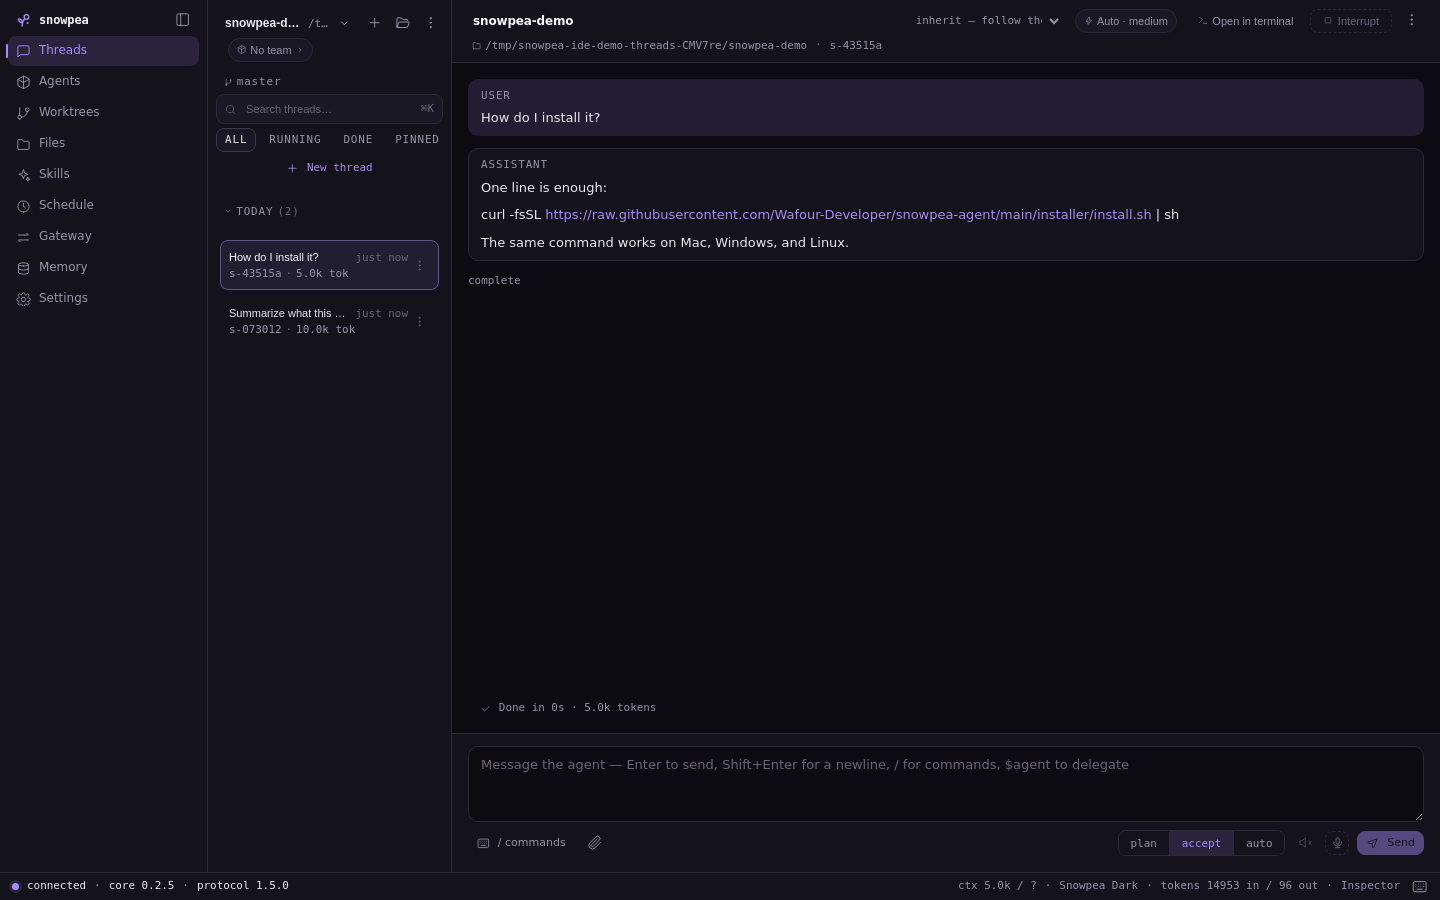
Task: Click keyboard icon in status bar
Action: (1420, 886)
